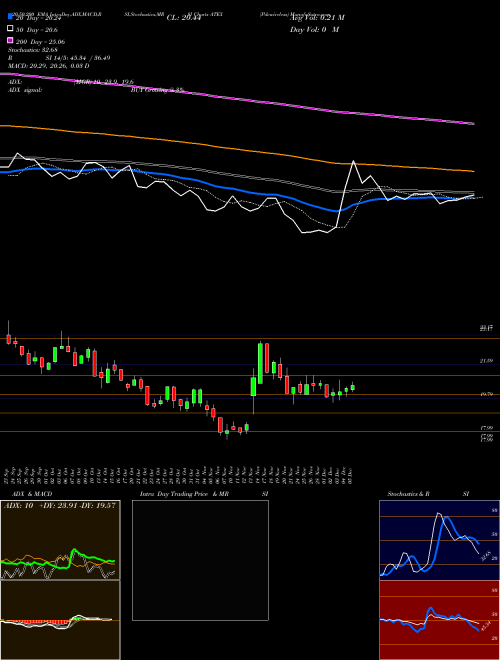Click the 'Avg Vol: 0.21 M' text
The height and width of the screenshot is (660, 500).
tap(317, 18)
